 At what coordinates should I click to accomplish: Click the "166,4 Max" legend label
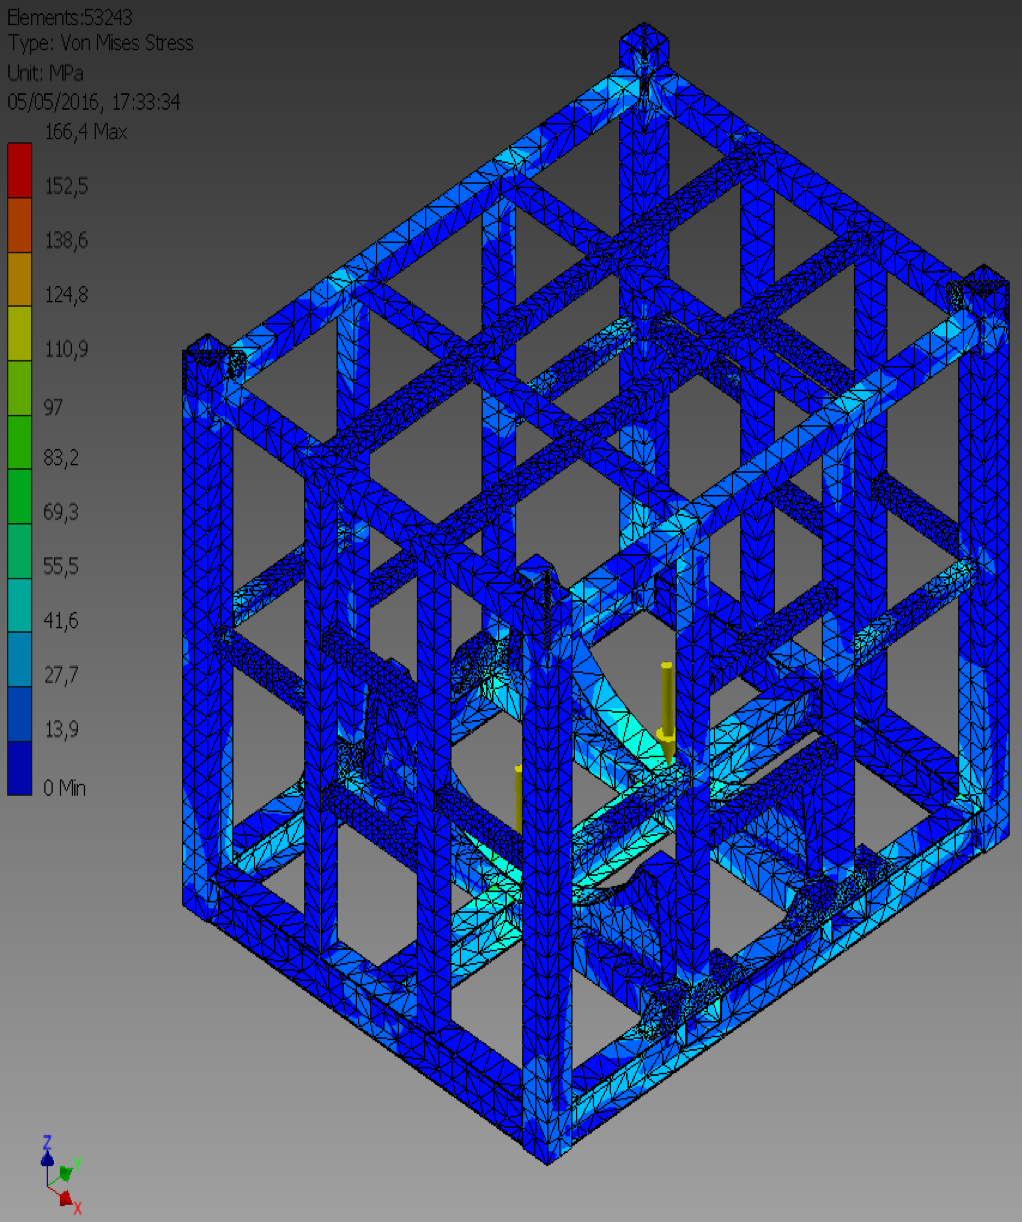[86, 132]
